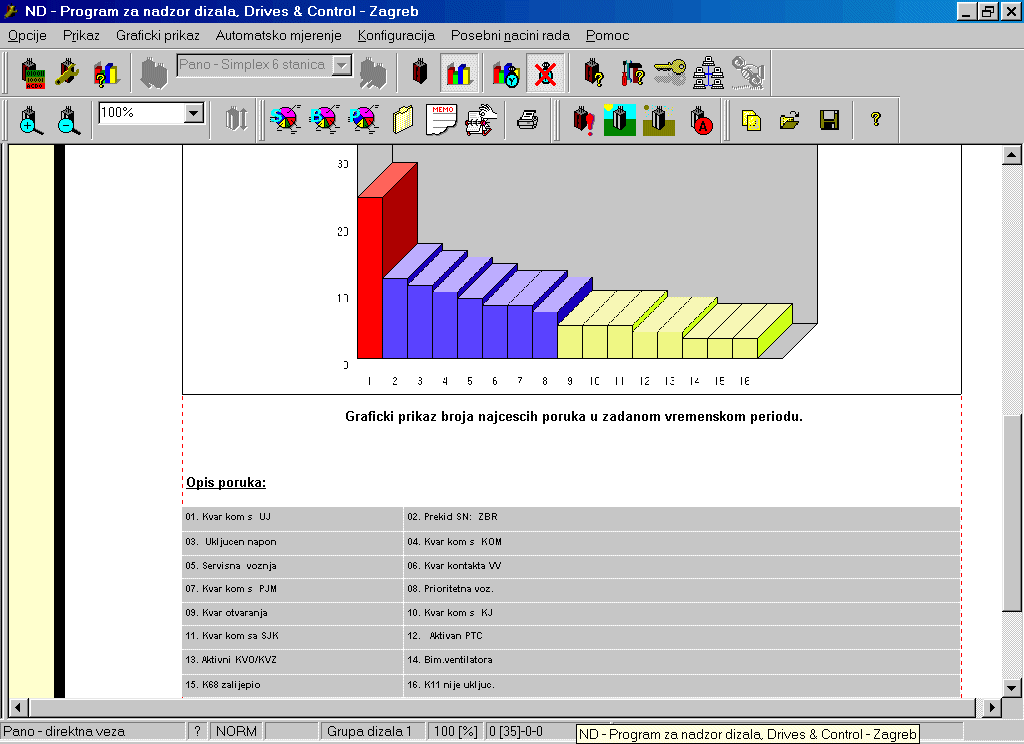Open the Automatsko mjerenje menu
1024x744 pixels.
coord(278,35)
